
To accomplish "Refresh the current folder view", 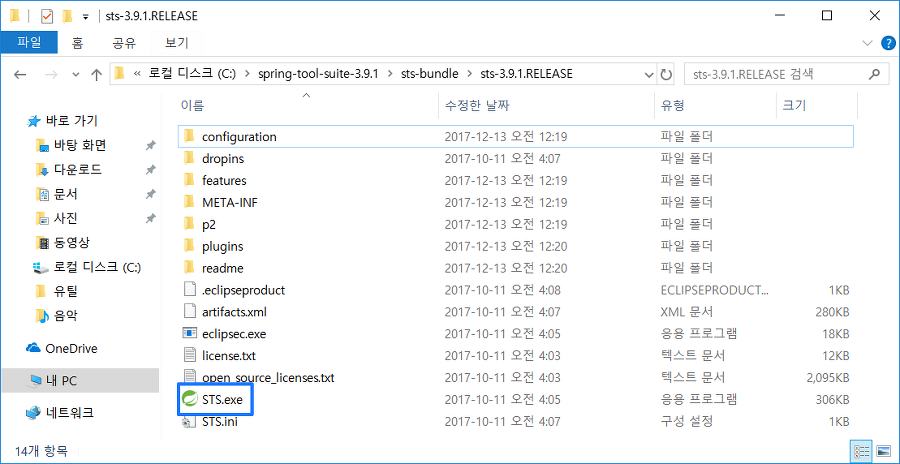I will (x=666, y=75).
